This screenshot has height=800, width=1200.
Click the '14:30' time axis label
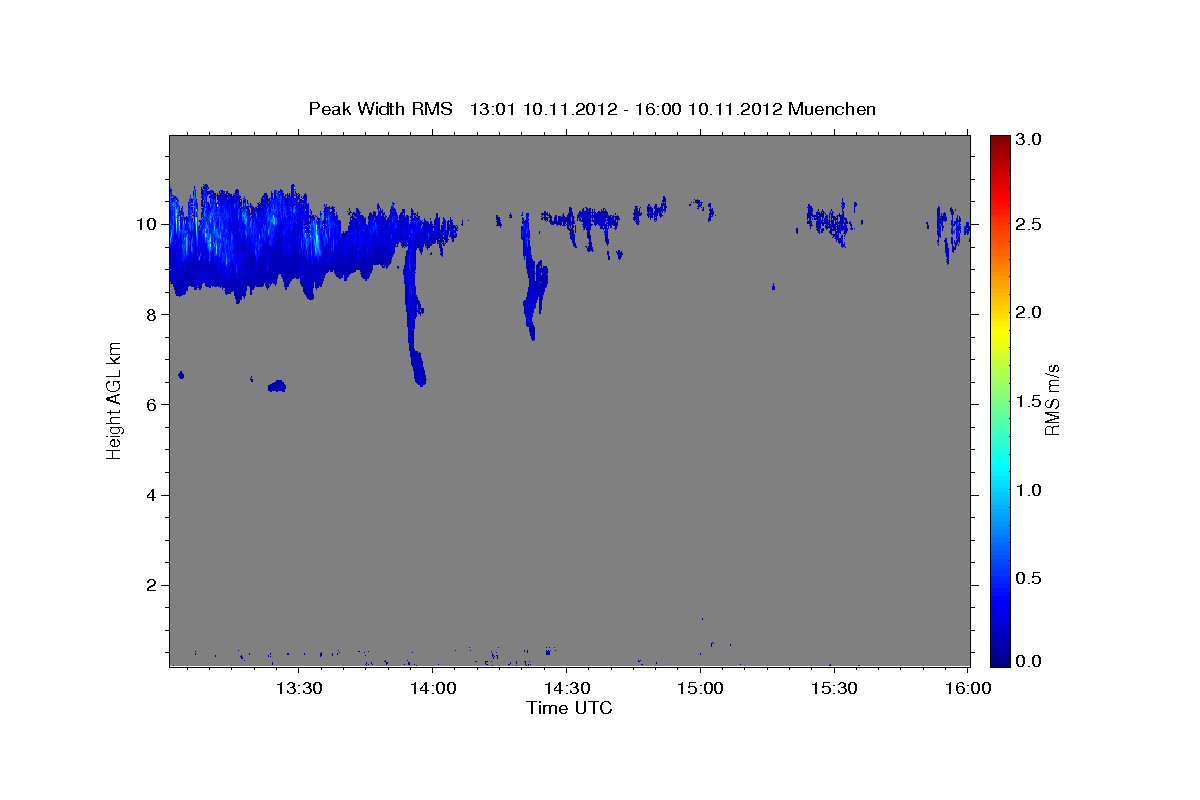pyautogui.click(x=566, y=688)
